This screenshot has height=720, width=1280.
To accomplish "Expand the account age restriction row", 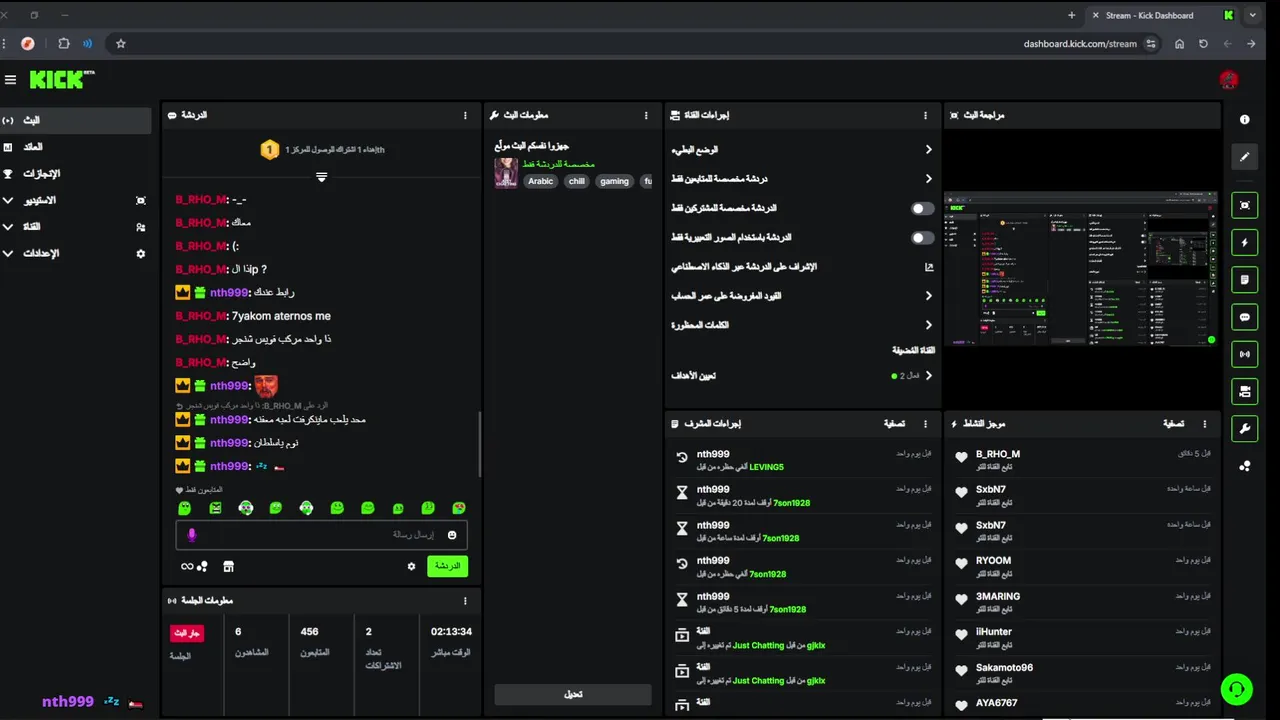I will (x=803, y=296).
